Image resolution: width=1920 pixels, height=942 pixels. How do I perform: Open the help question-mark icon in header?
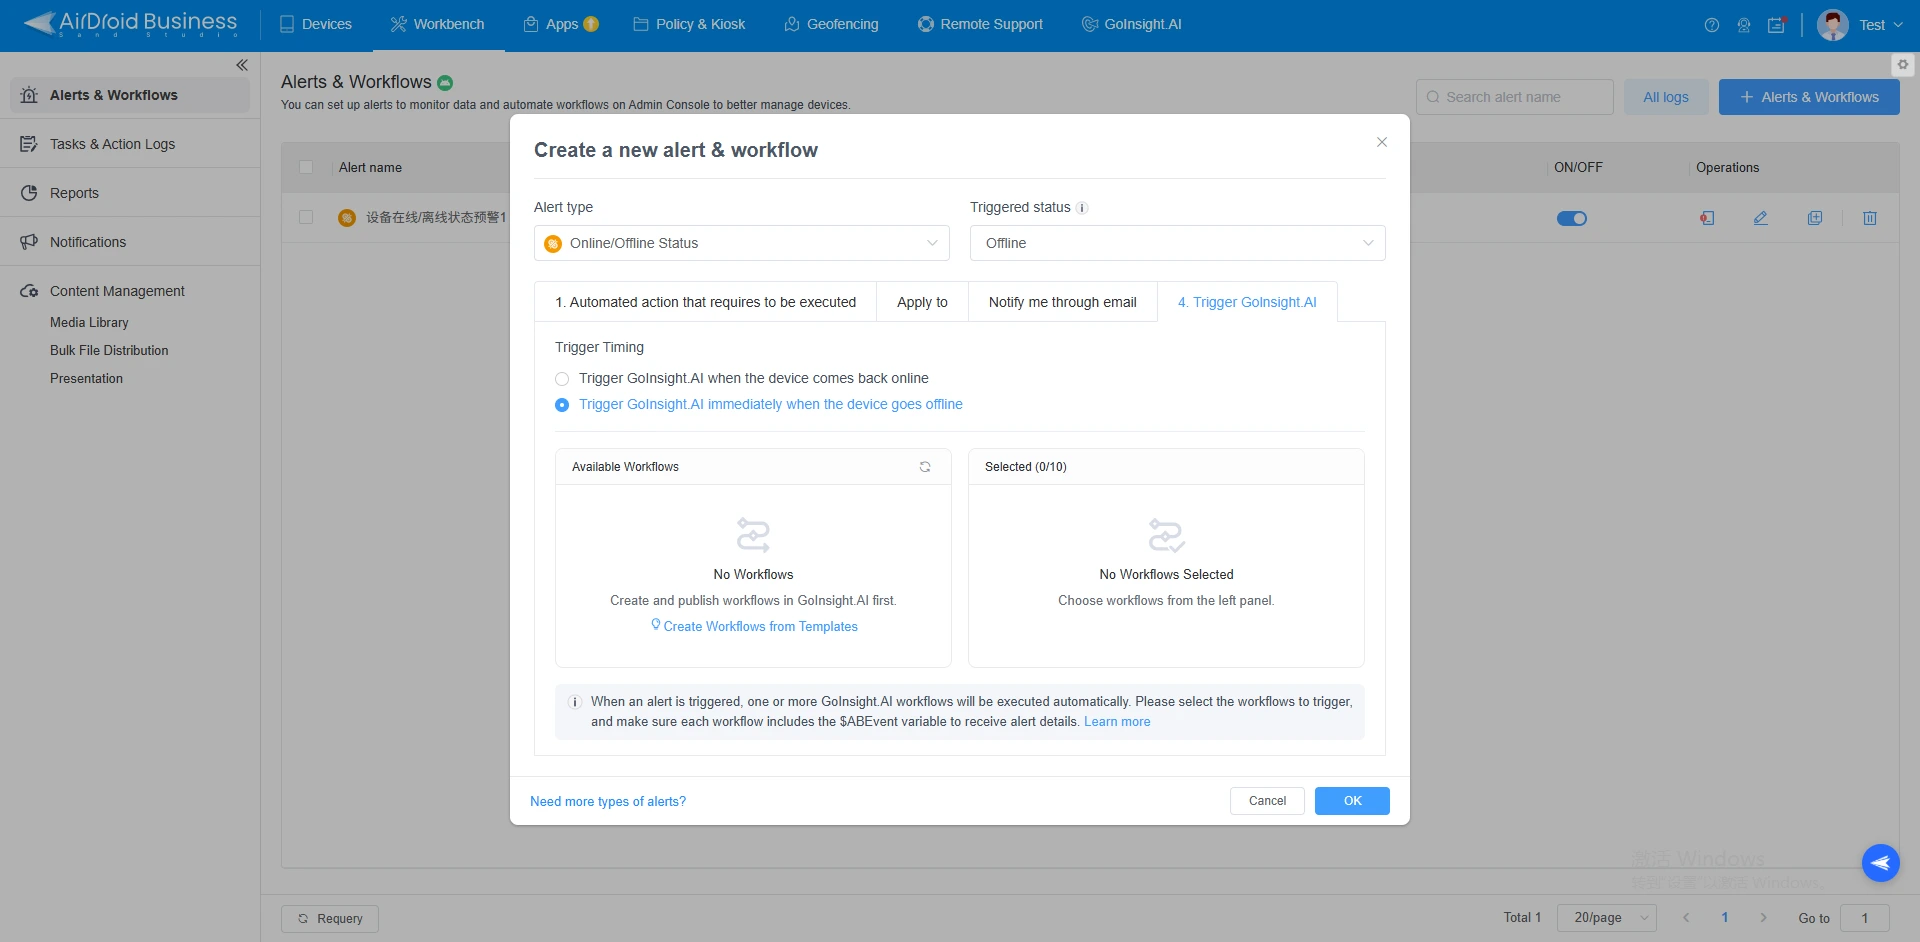point(1712,25)
